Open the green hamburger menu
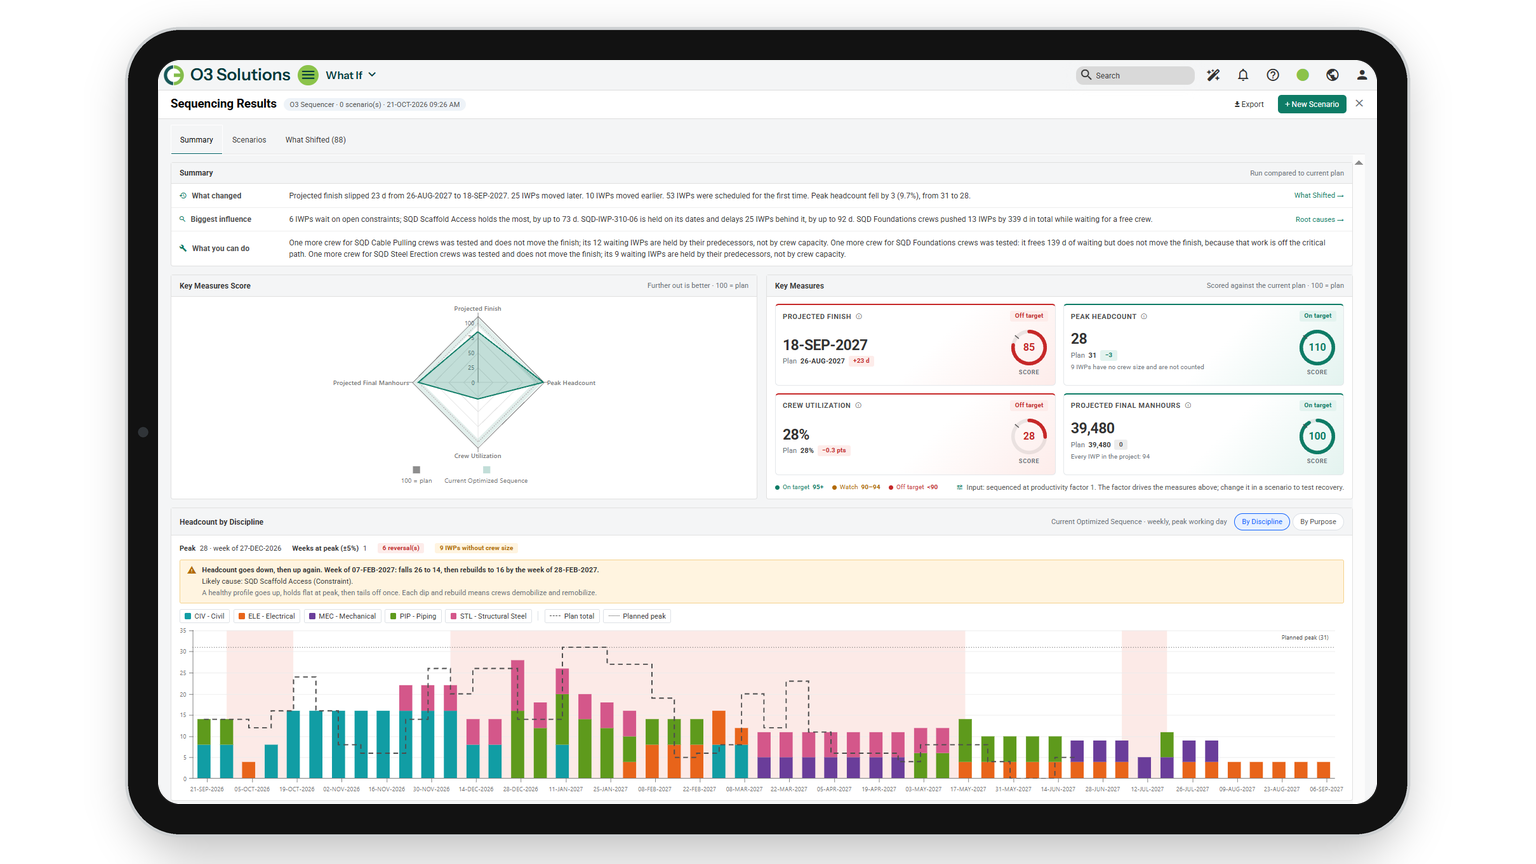The image size is (1536, 864). click(308, 75)
